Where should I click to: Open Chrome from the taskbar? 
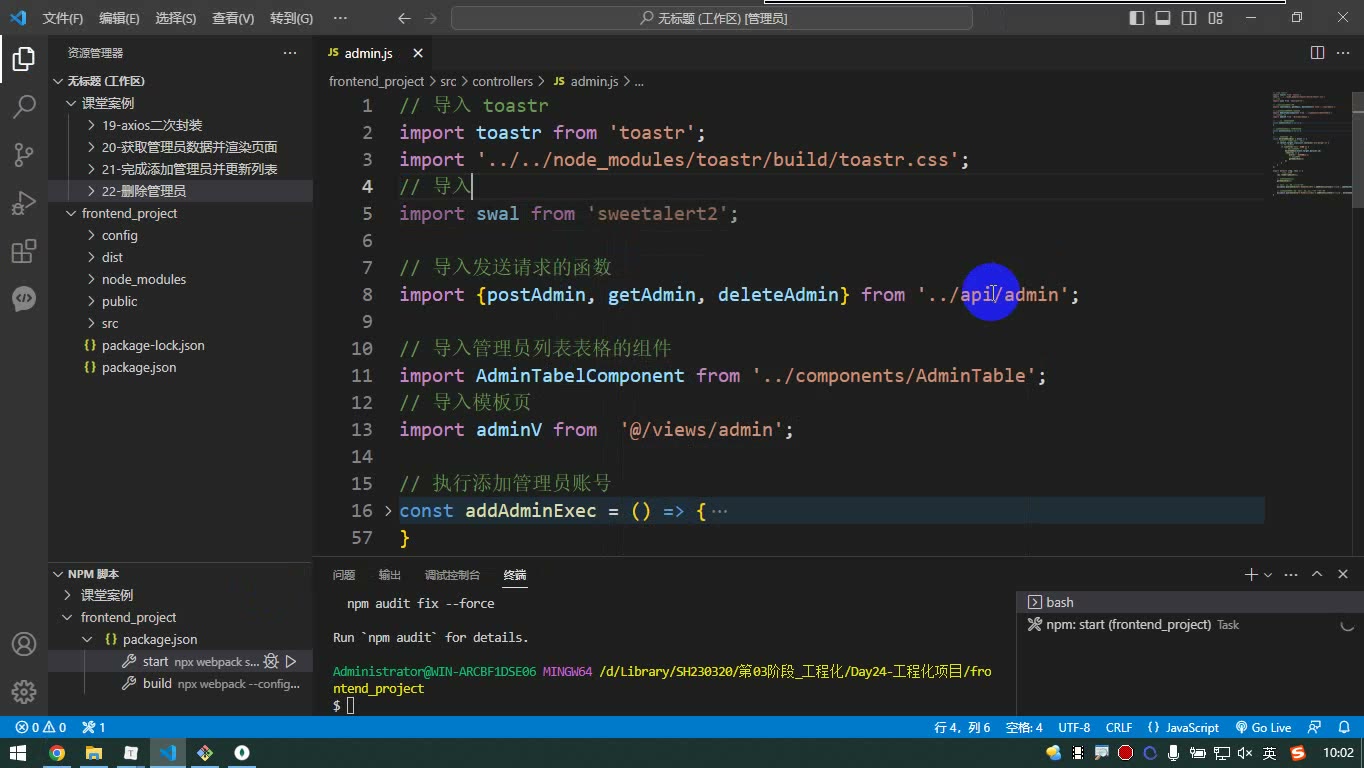point(57,753)
